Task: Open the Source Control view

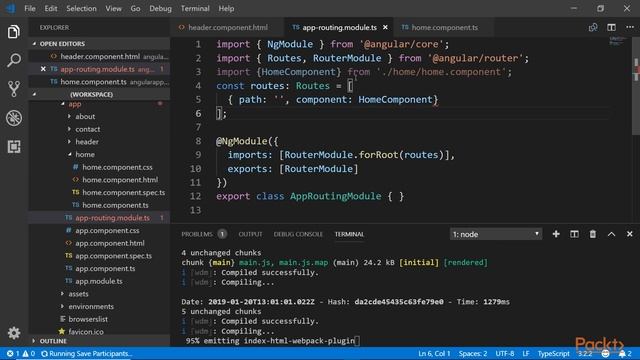Action: [13, 89]
